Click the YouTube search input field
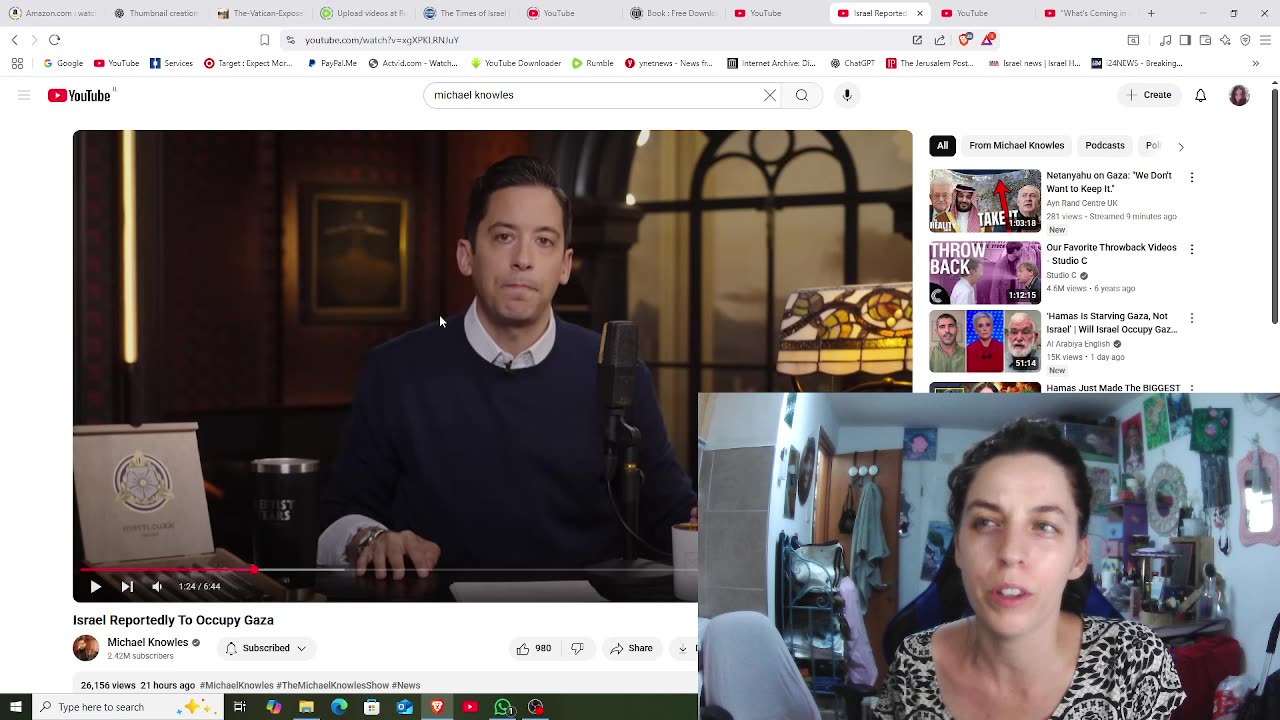Viewport: 1280px width, 720px height. (595, 95)
